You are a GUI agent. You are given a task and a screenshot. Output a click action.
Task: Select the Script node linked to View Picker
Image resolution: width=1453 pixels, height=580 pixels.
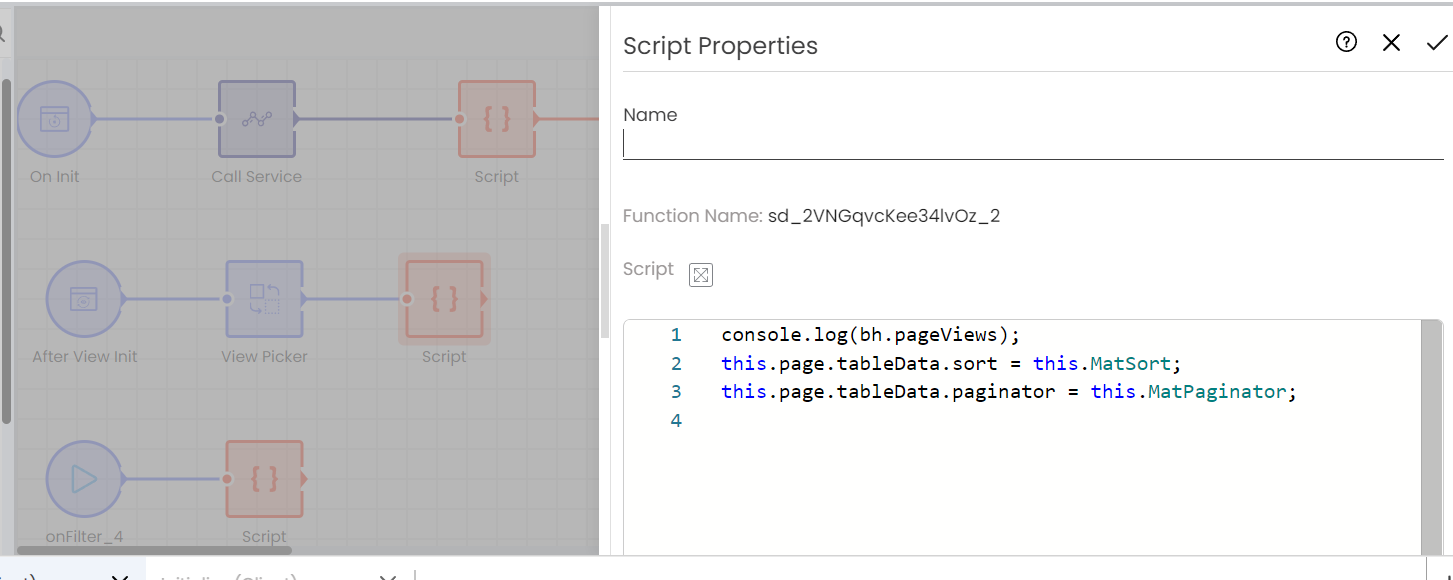444,299
